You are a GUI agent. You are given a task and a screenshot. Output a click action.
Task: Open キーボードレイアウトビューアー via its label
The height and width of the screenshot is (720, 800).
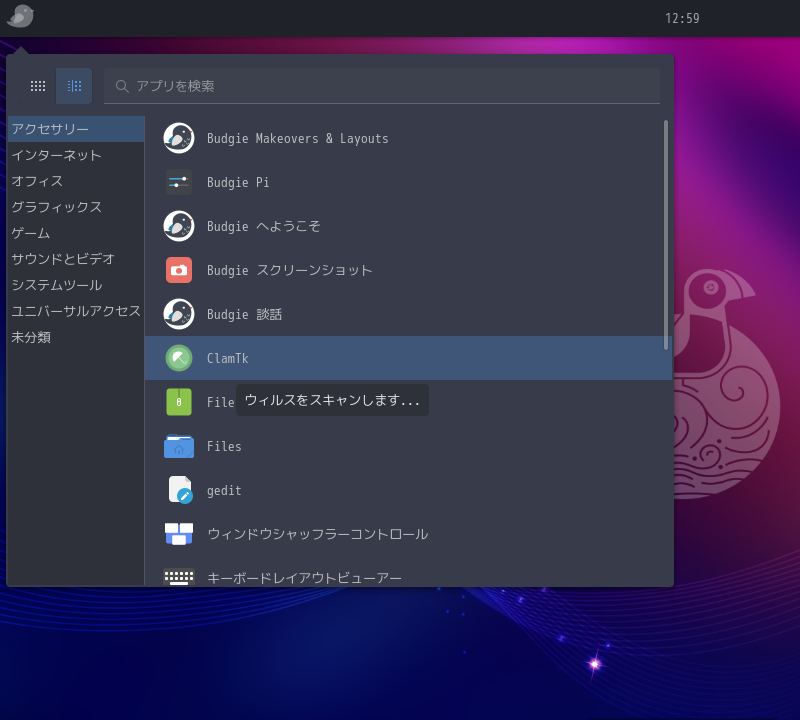(304, 578)
